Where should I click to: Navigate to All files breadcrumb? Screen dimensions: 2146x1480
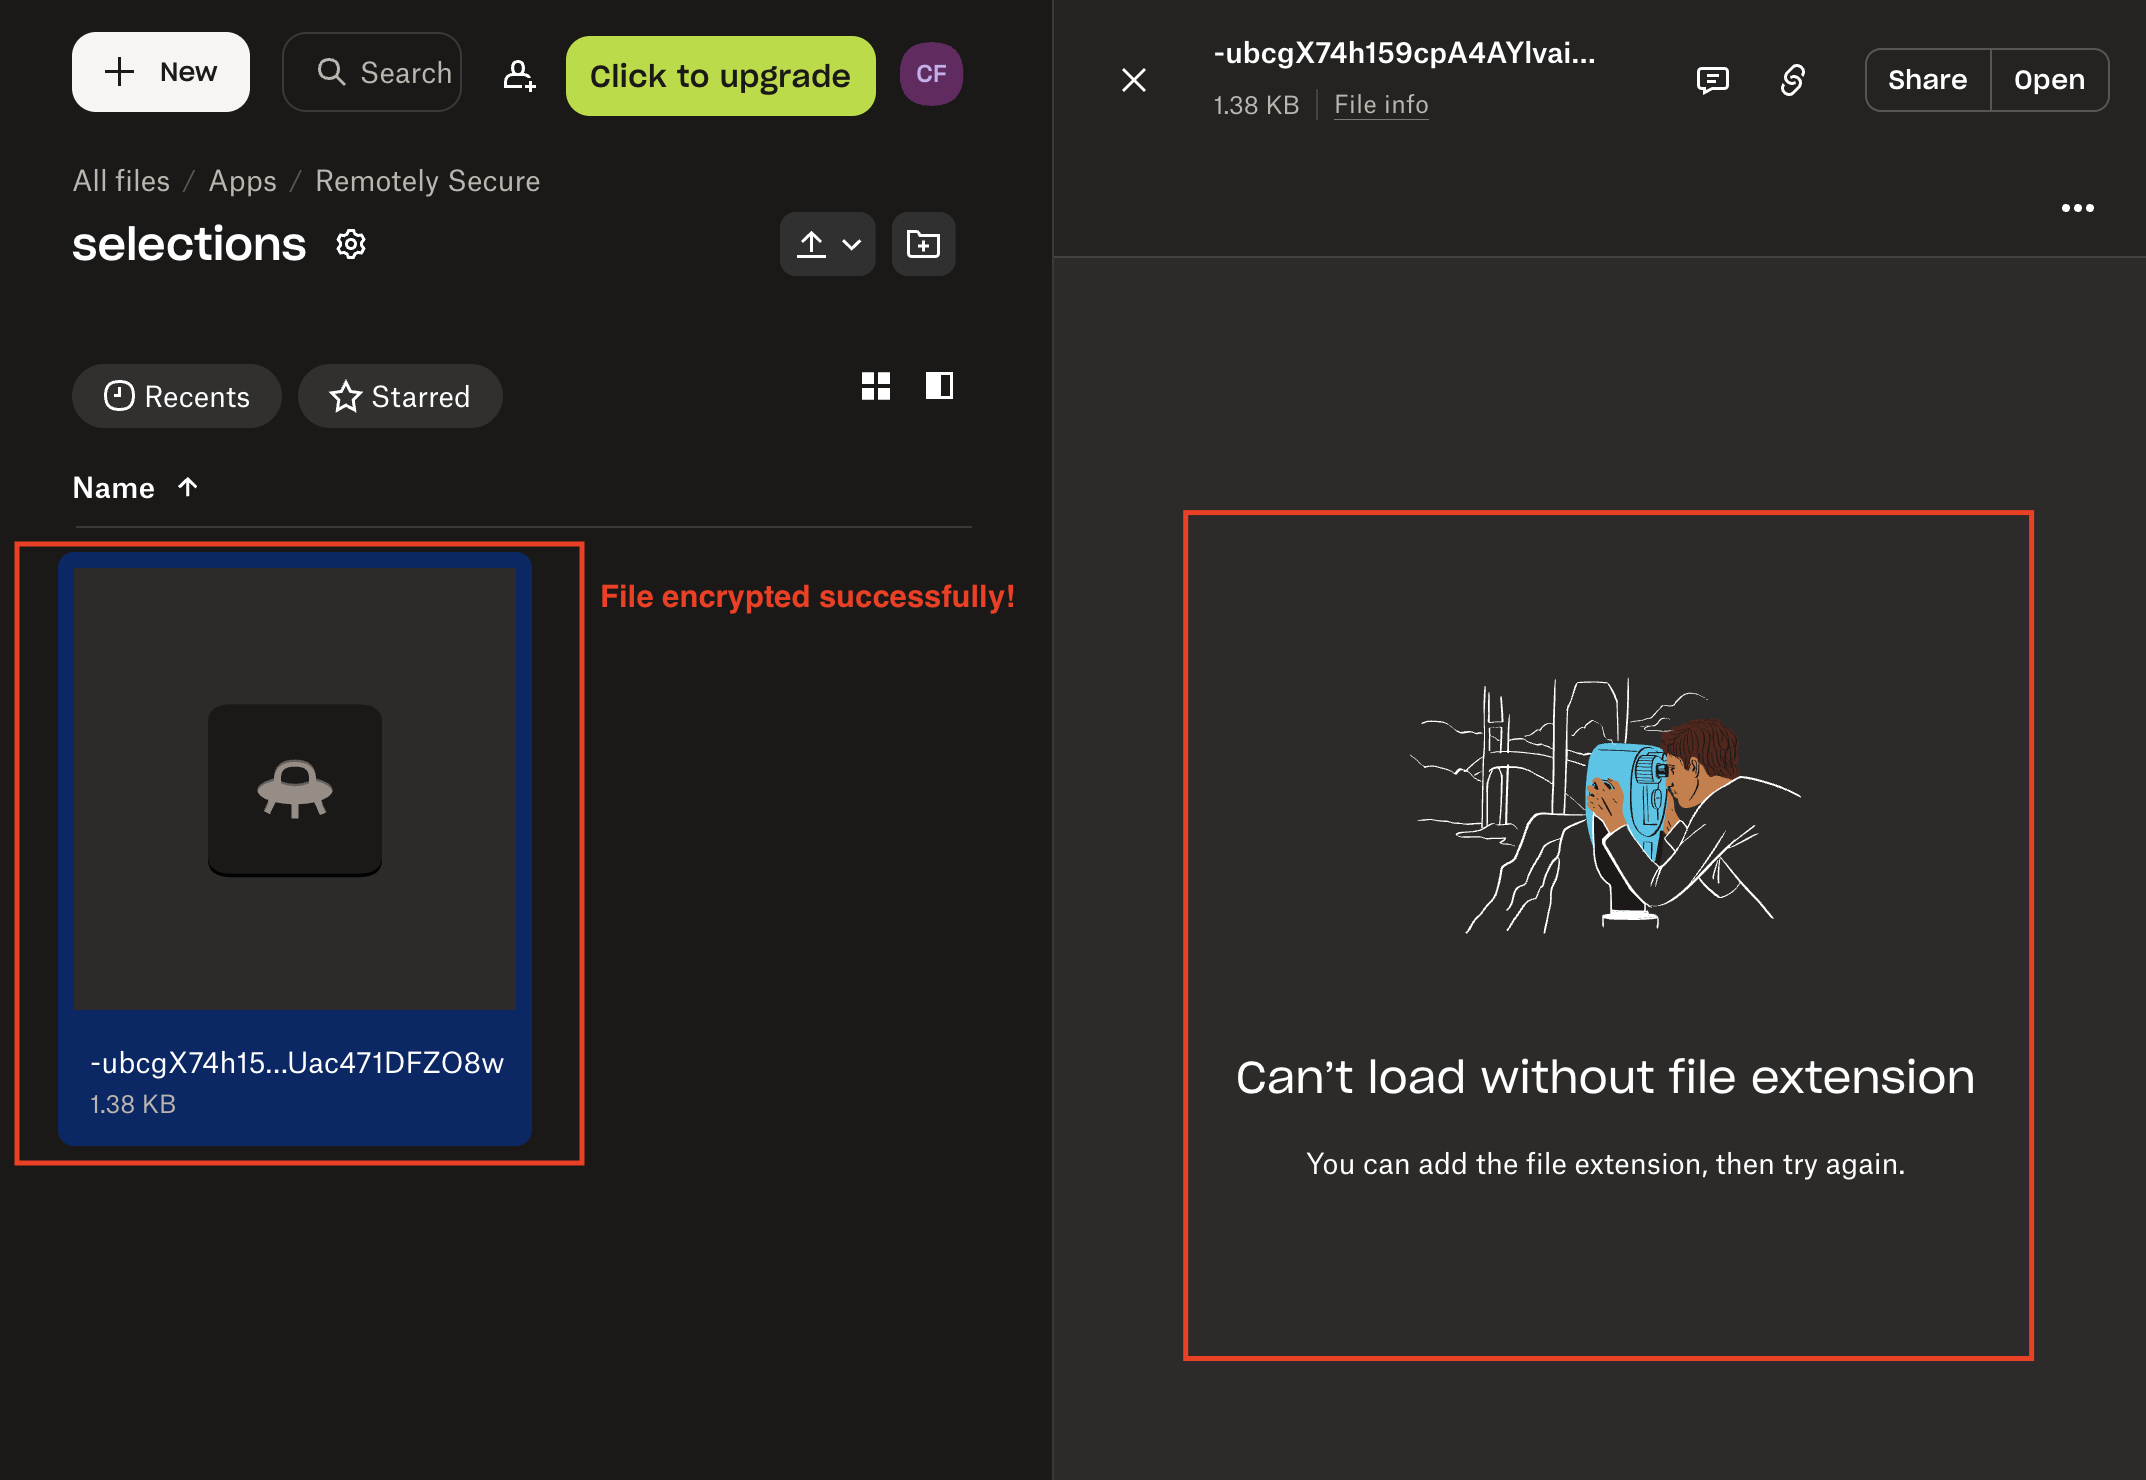pos(120,180)
